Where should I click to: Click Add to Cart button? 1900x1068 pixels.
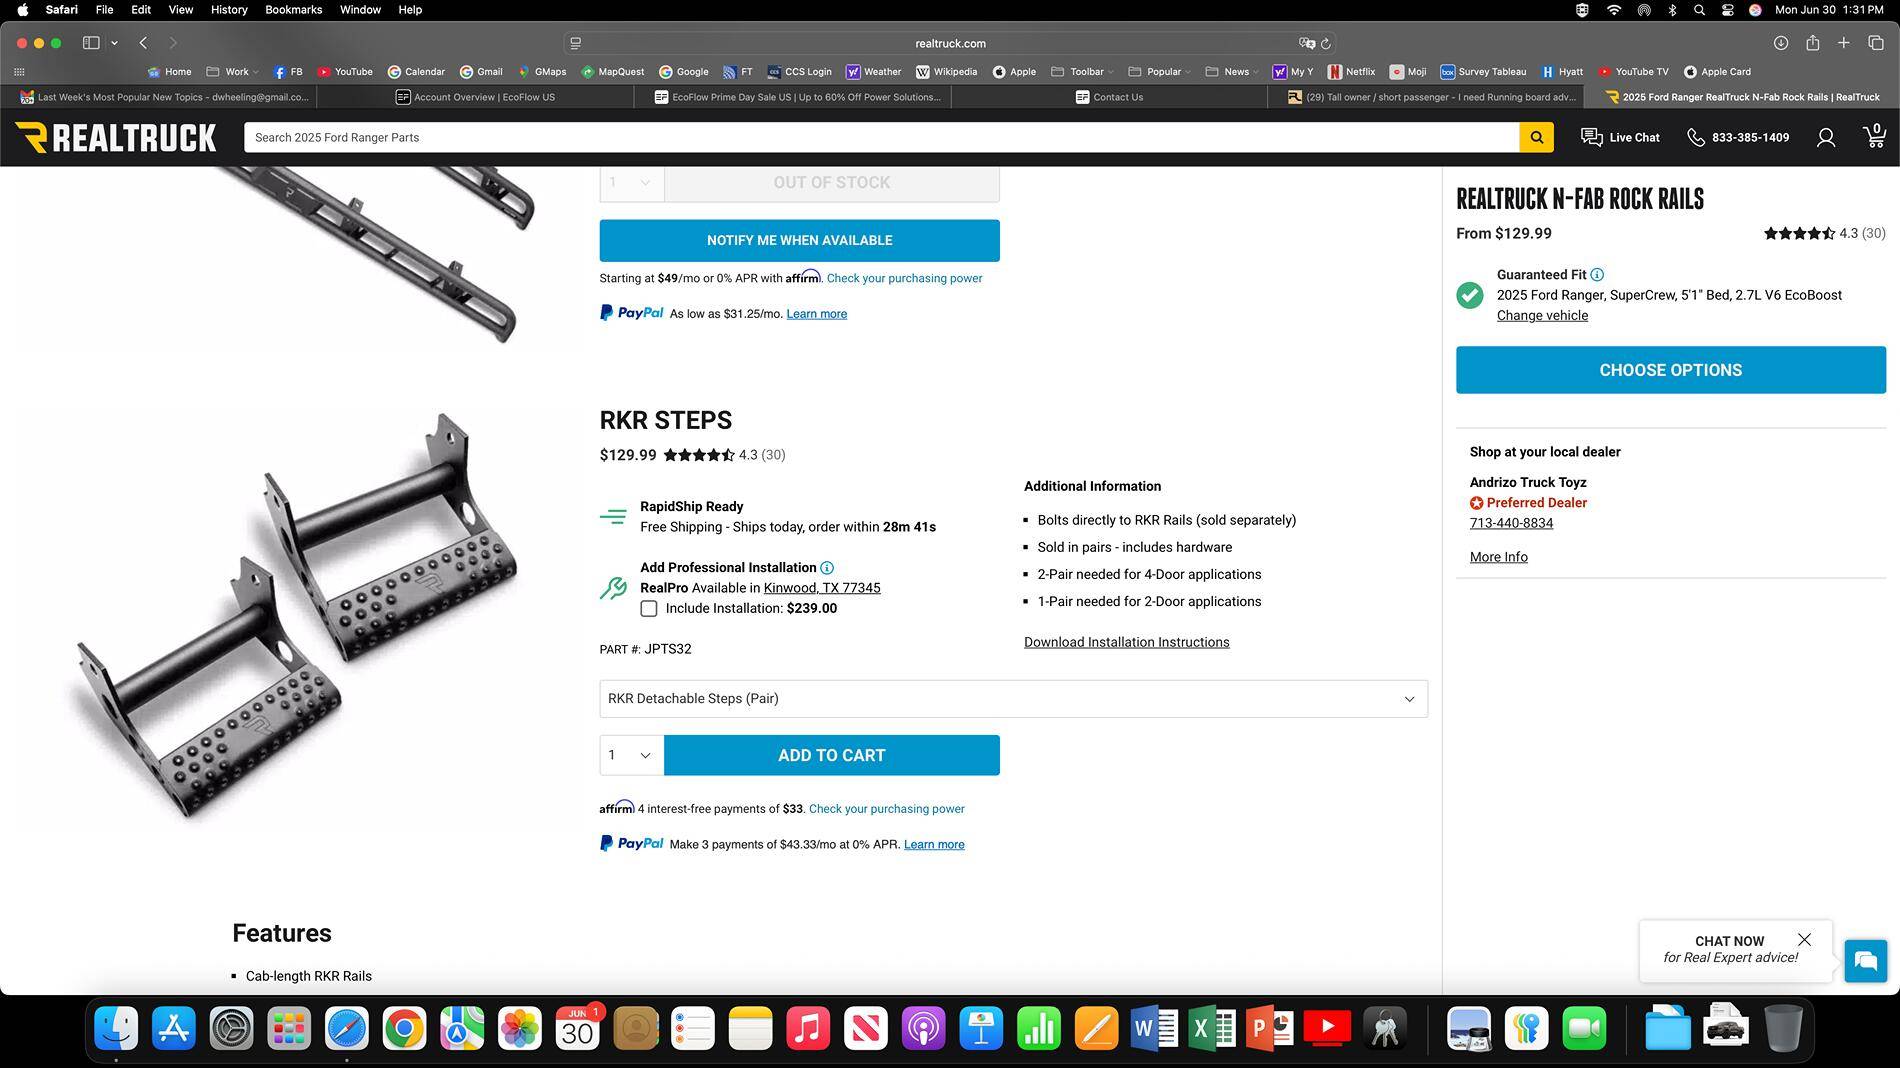pos(831,755)
